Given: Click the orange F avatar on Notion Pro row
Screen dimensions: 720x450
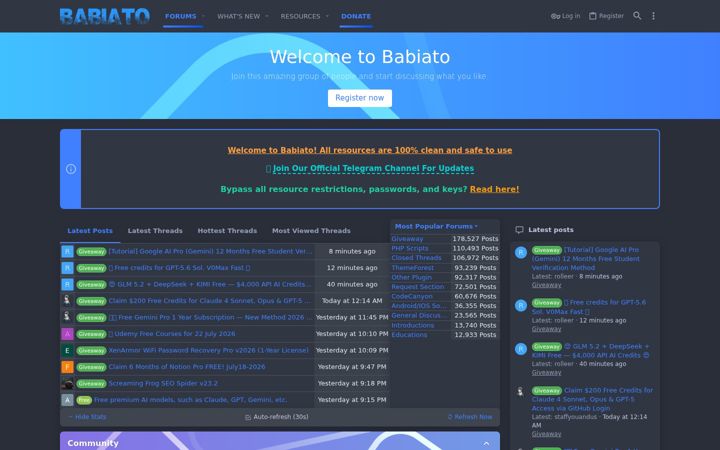Looking at the screenshot, I should (x=67, y=367).
